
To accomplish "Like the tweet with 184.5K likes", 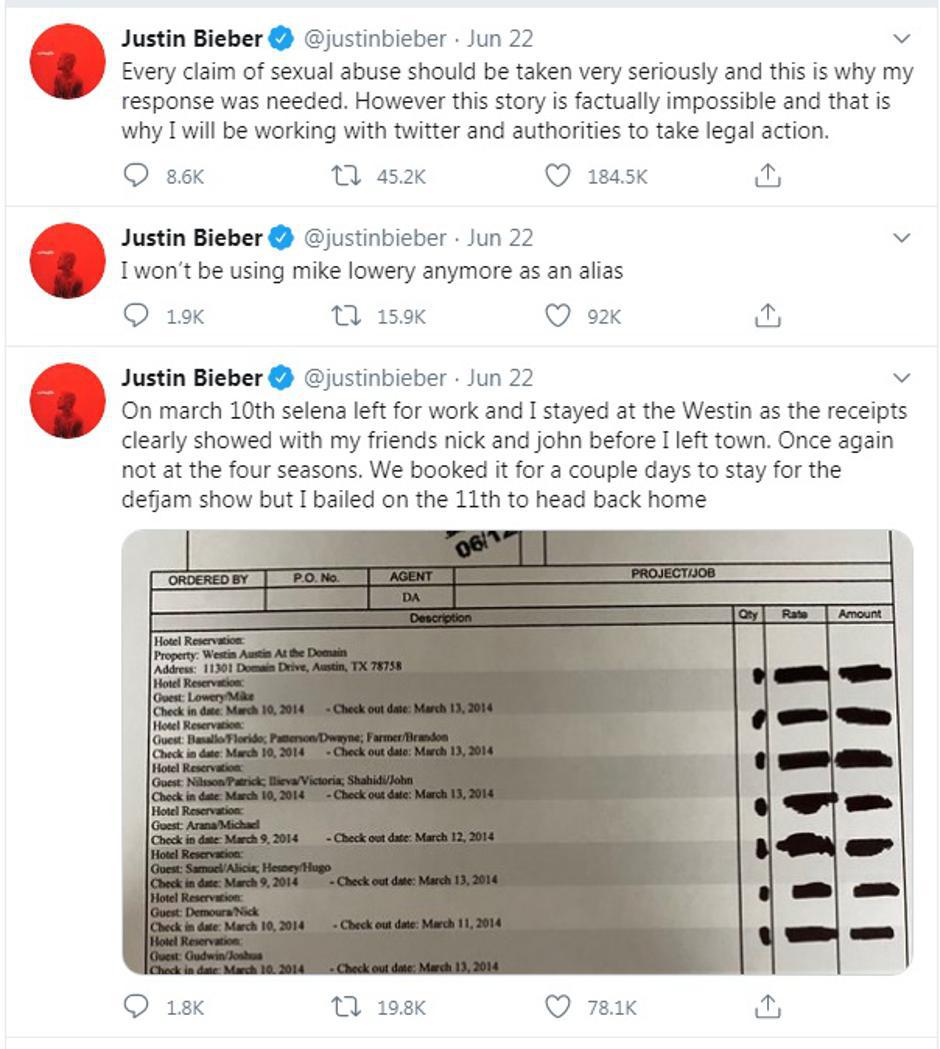I will [557, 177].
